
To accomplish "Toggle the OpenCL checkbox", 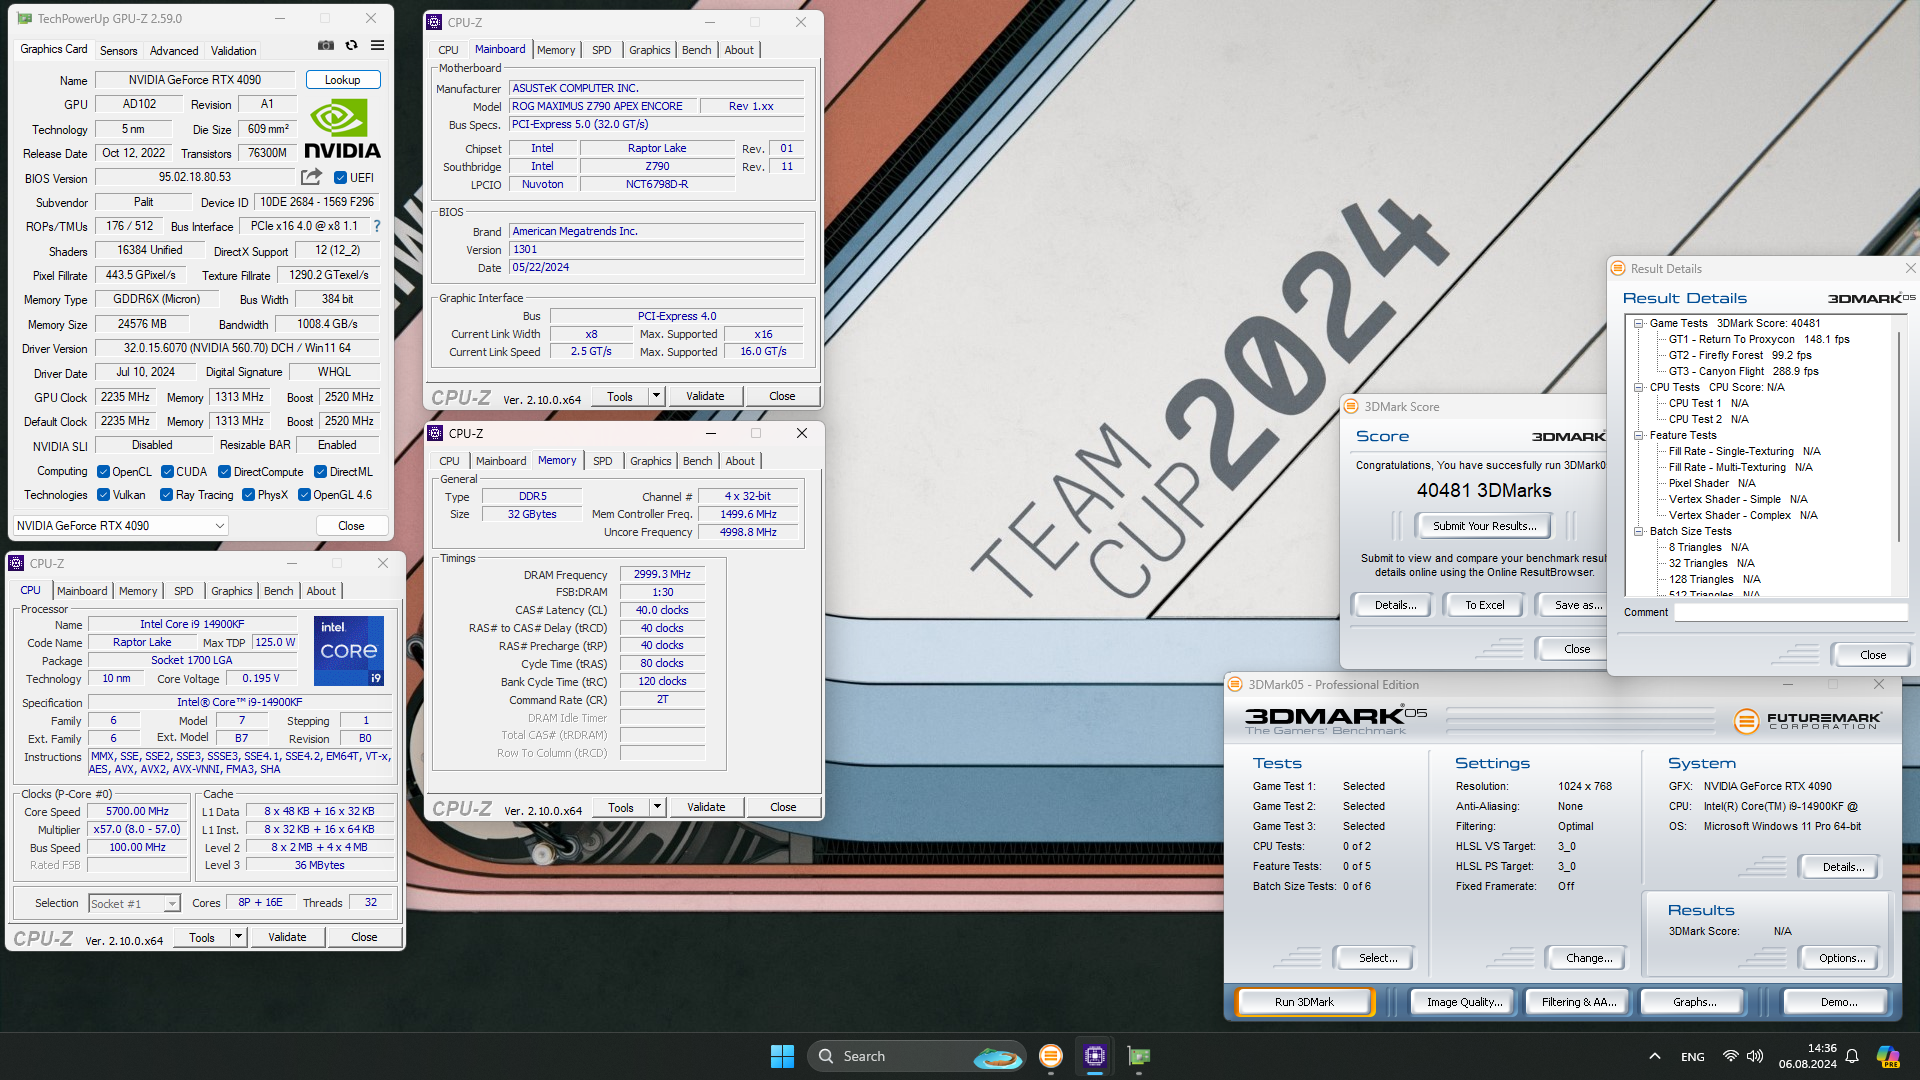I will click(103, 472).
